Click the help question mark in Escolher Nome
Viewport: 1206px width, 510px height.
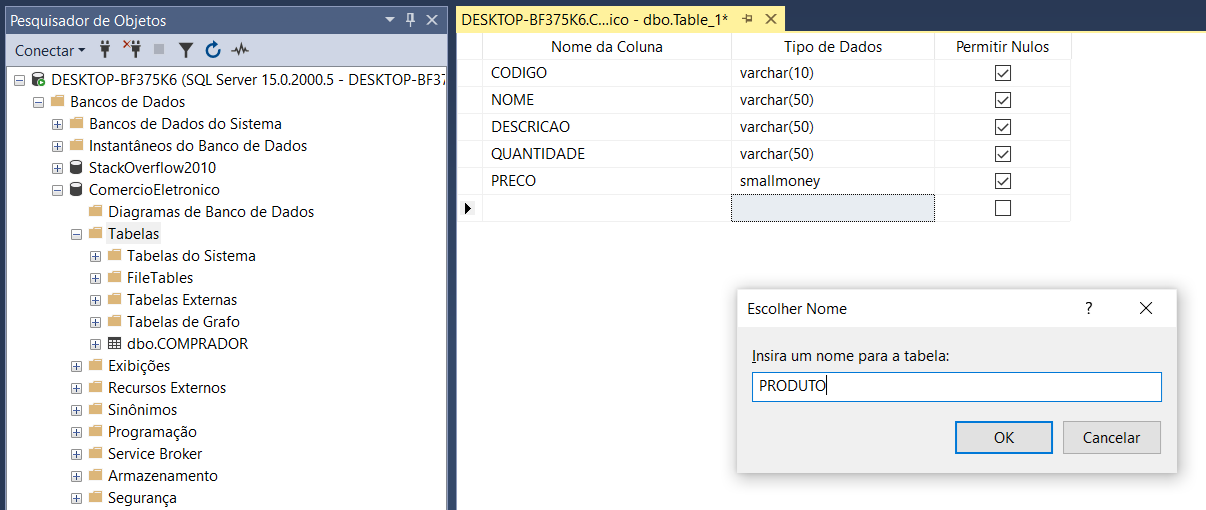[1089, 308]
